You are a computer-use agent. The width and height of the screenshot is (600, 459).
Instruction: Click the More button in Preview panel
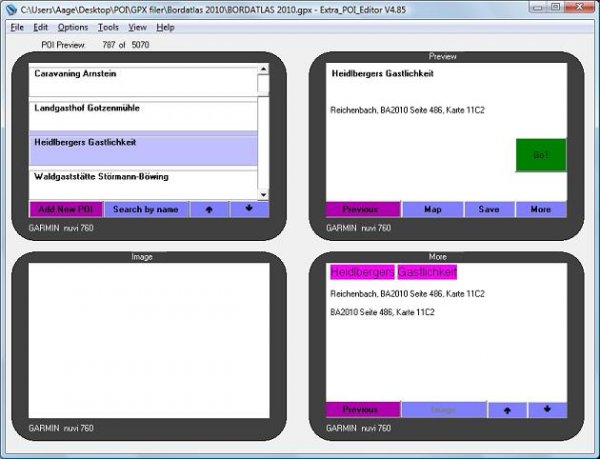pos(541,210)
